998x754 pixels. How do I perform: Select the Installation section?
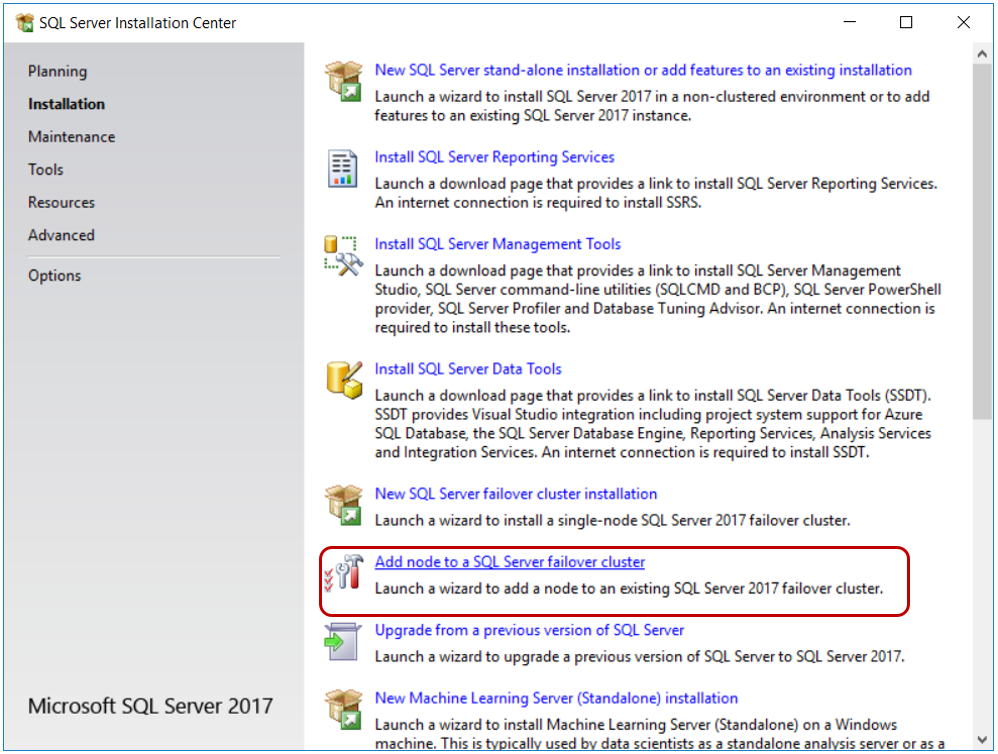tap(66, 104)
